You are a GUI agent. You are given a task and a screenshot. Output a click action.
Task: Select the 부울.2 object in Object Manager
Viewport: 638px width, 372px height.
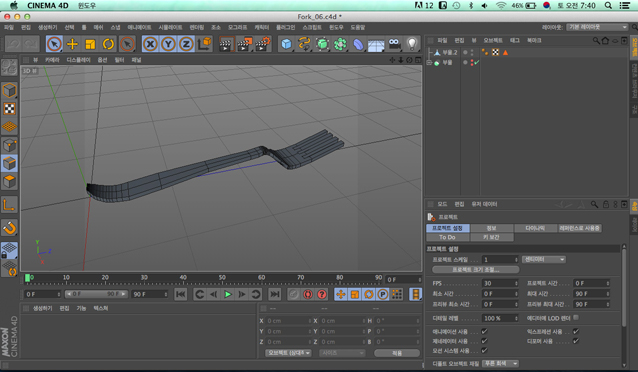(450, 53)
